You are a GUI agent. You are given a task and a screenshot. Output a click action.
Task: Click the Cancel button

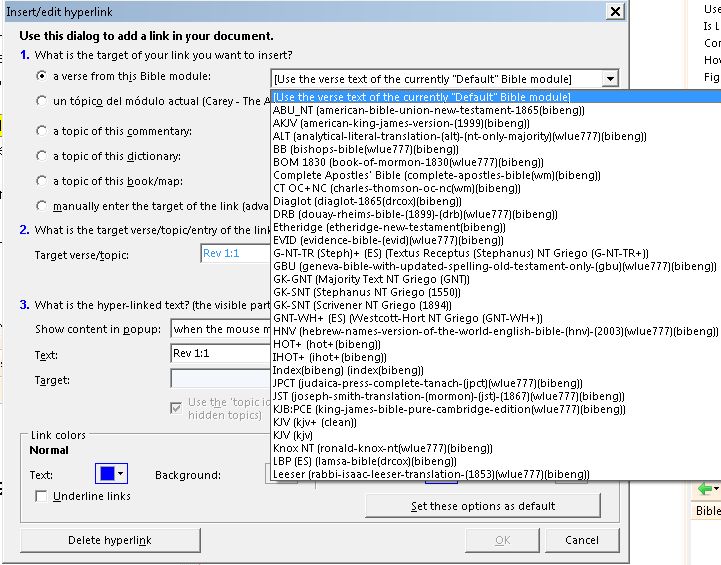click(582, 540)
